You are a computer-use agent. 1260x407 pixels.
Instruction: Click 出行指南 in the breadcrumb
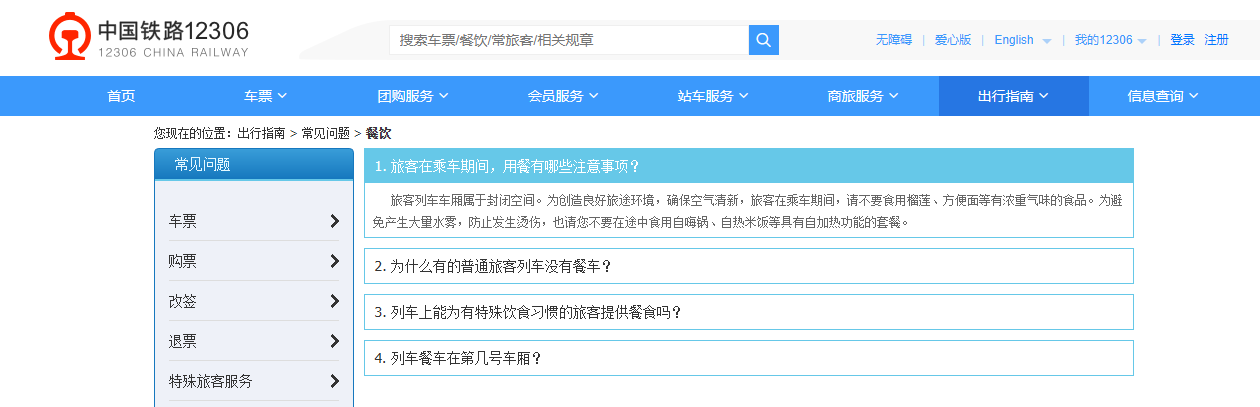[x=261, y=133]
